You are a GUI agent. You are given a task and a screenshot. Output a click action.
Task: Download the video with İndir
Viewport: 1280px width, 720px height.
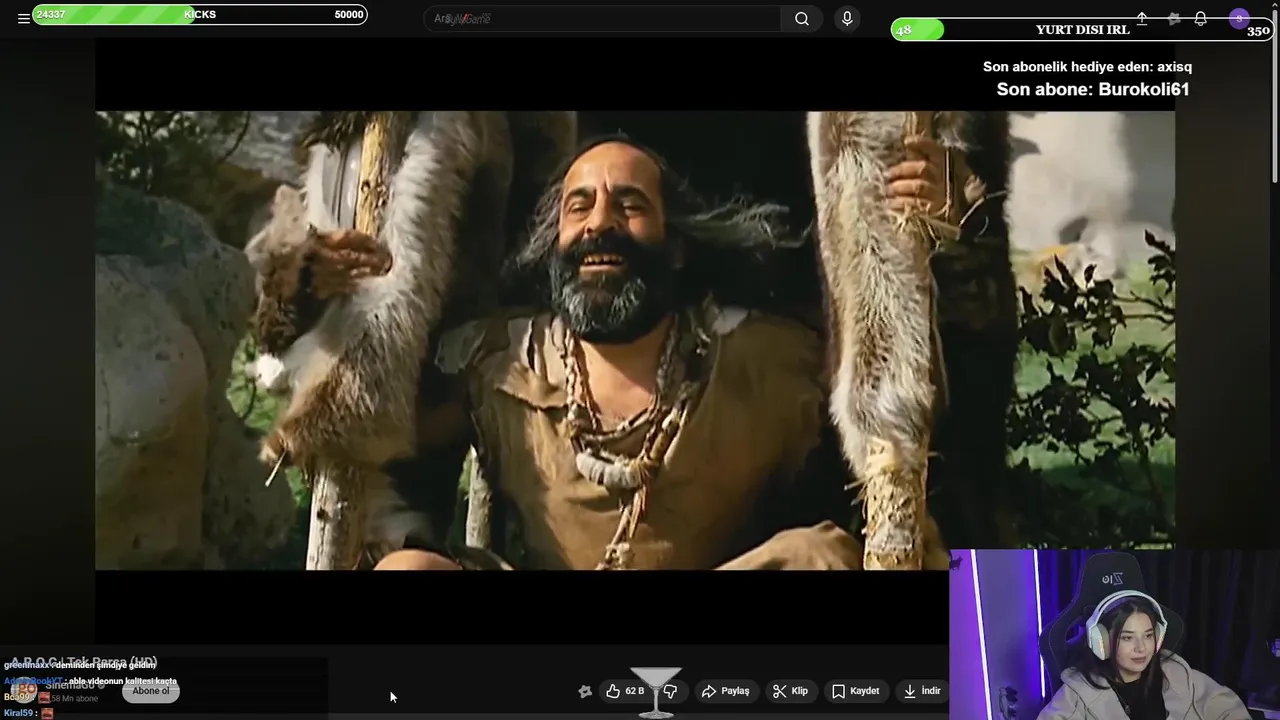pos(922,691)
